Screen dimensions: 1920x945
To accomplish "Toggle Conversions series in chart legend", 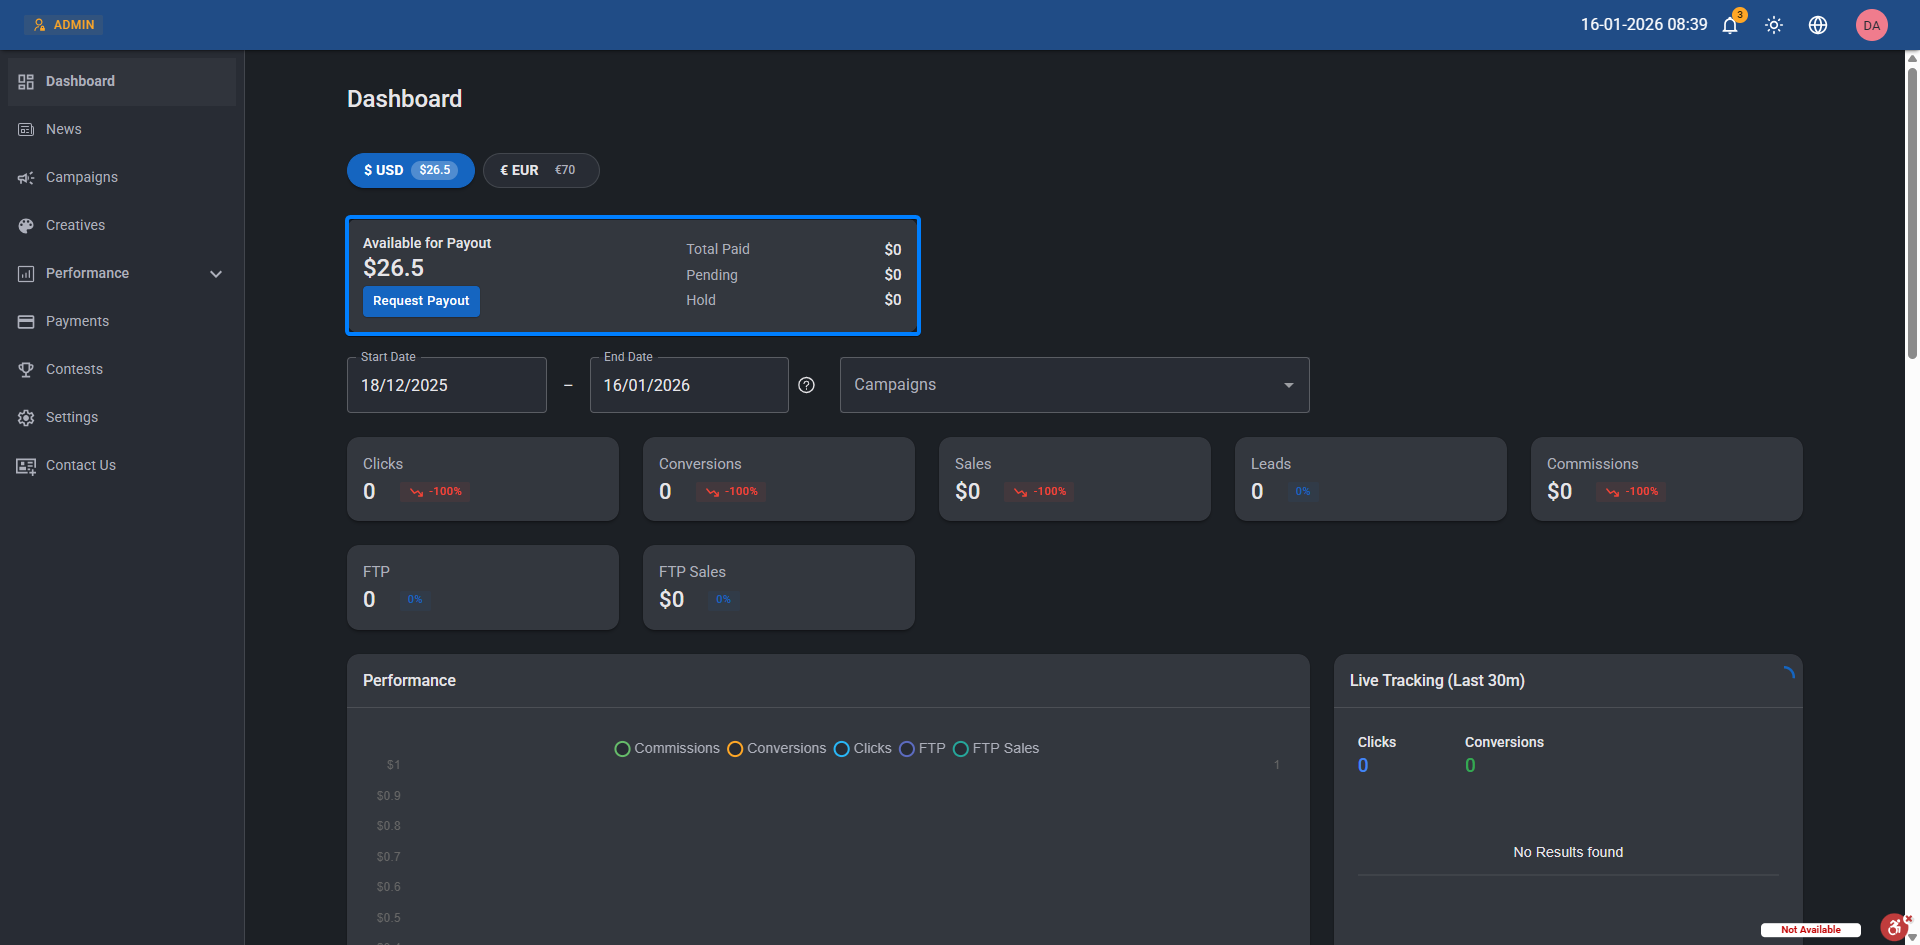I will pos(777,749).
